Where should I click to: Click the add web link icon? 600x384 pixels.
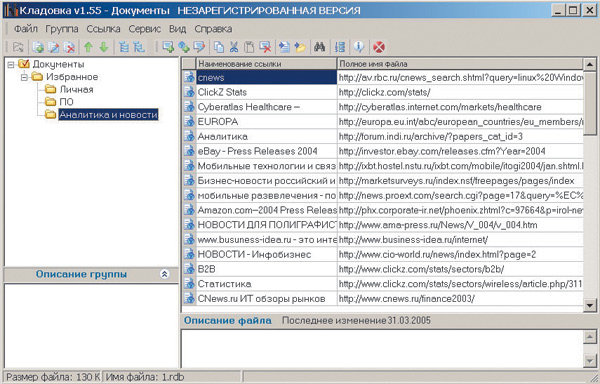tap(184, 47)
